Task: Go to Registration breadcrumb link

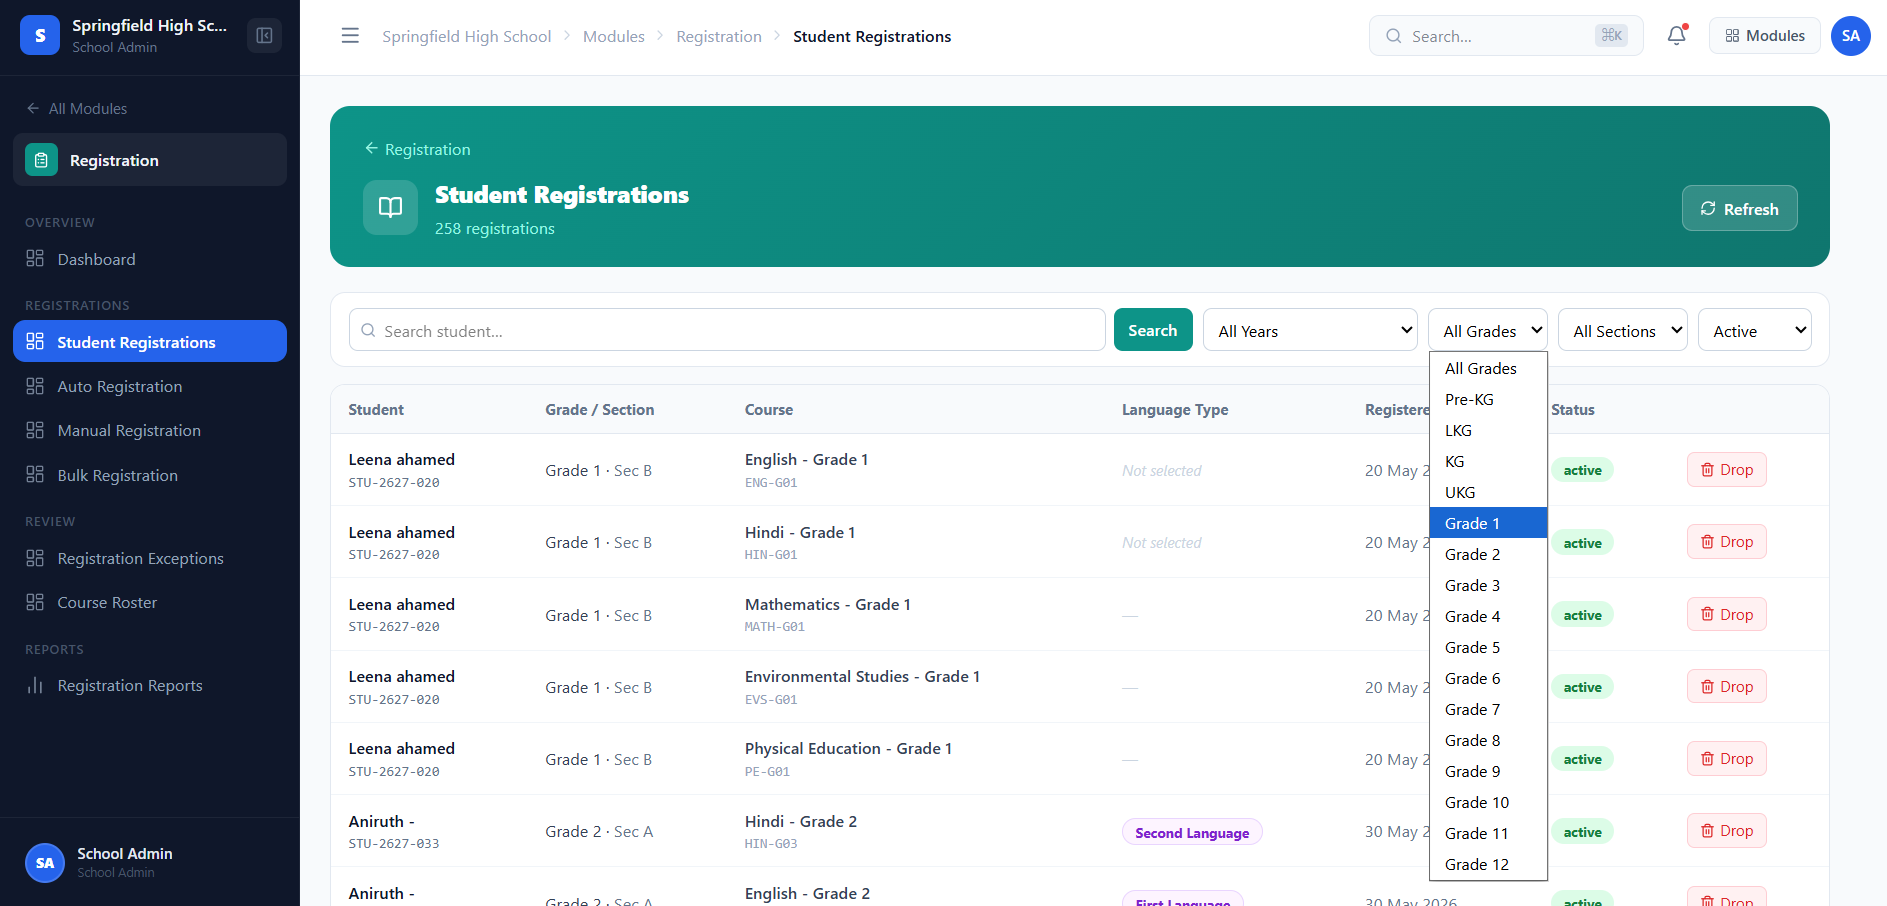Action: tap(719, 36)
